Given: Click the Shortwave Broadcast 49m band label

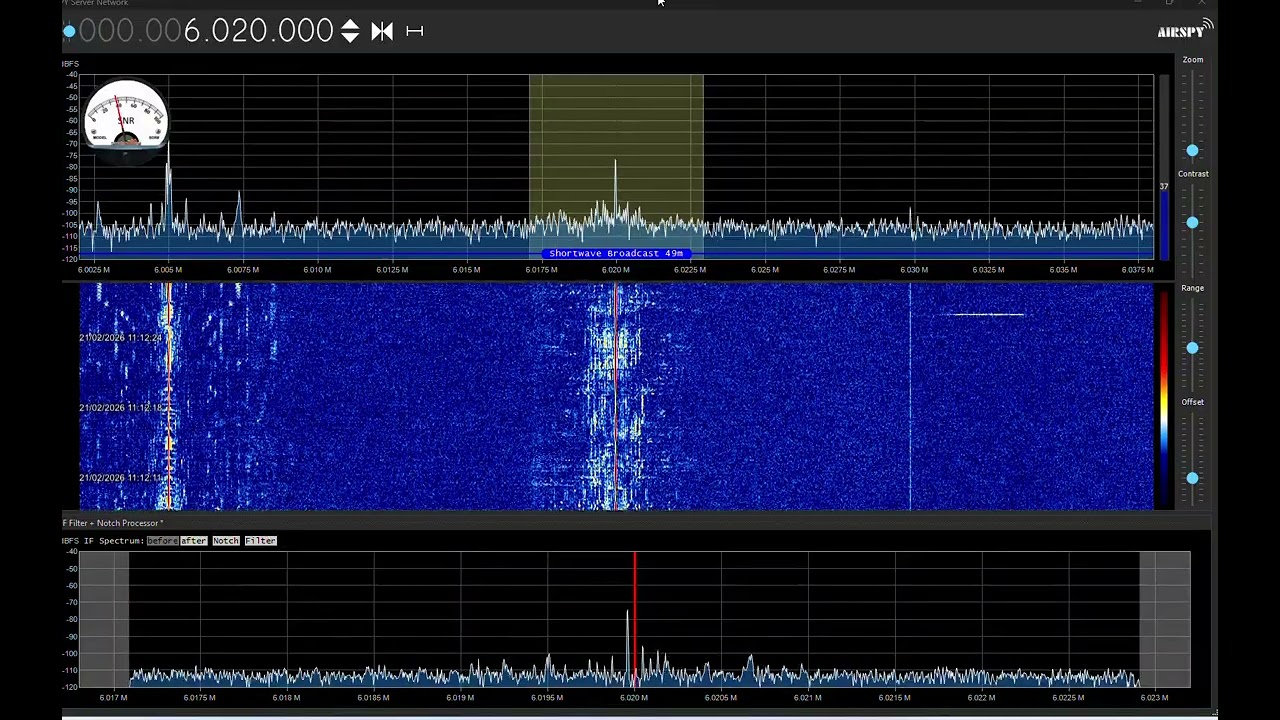Looking at the screenshot, I should click(x=616, y=254).
